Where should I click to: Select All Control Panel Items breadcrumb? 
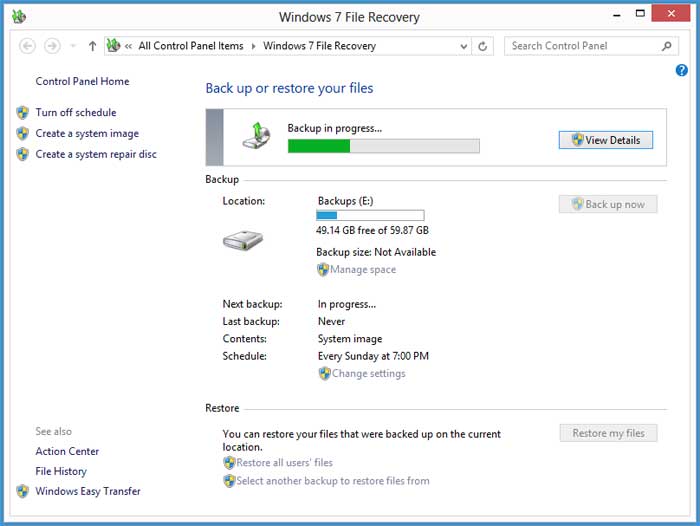click(x=191, y=46)
